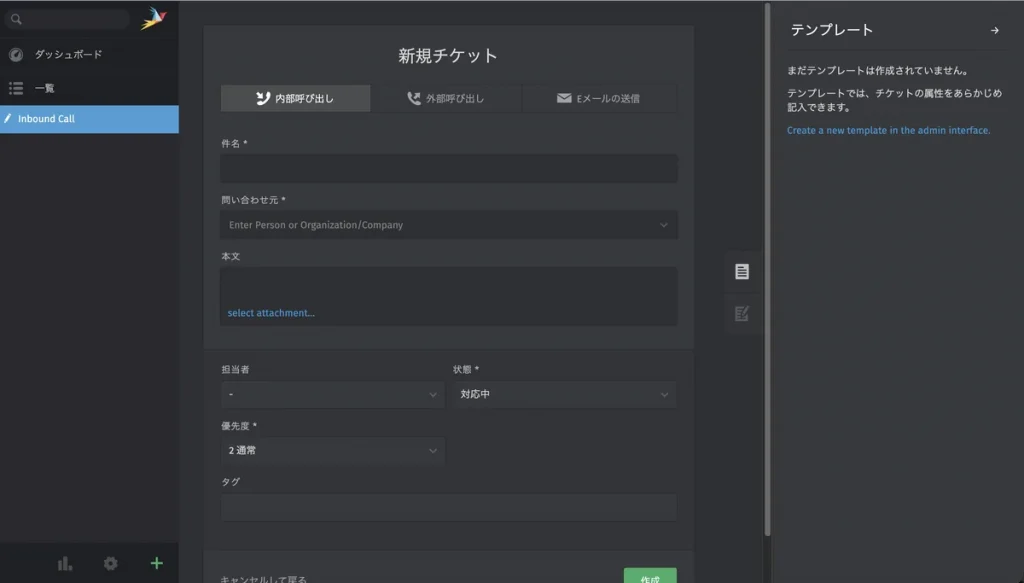
Task: Select the Inbound Call pencil icon
Action: pos(8,119)
